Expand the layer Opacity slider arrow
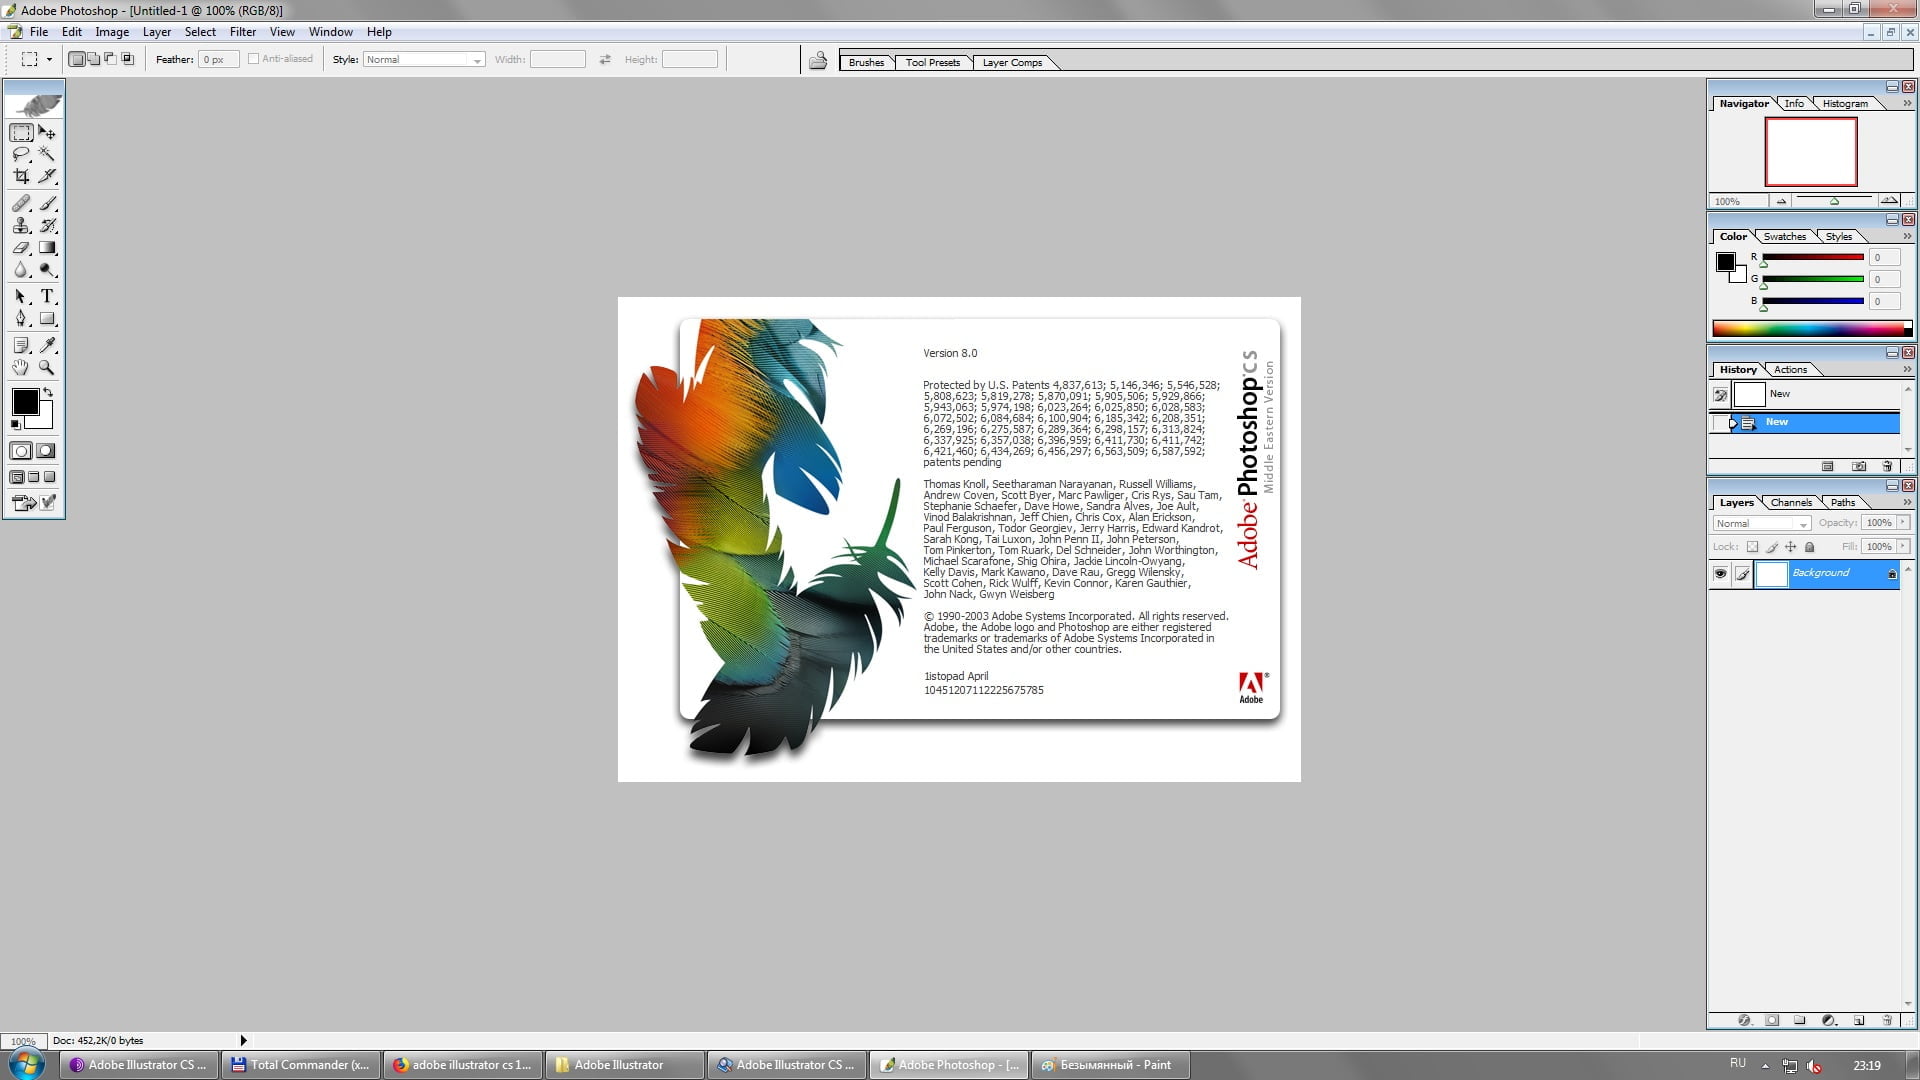1920x1080 pixels. pyautogui.click(x=1903, y=523)
